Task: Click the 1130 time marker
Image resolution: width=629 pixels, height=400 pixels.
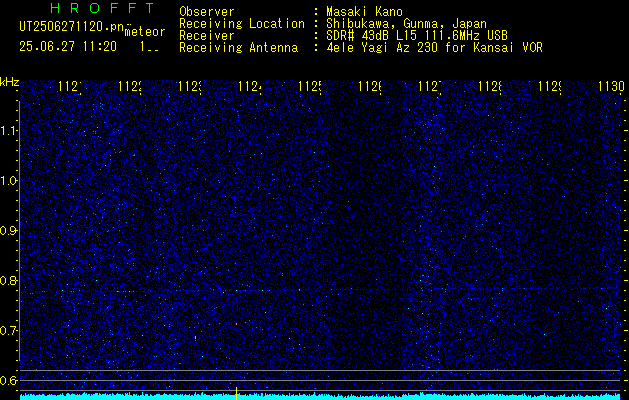Action: pos(611,87)
